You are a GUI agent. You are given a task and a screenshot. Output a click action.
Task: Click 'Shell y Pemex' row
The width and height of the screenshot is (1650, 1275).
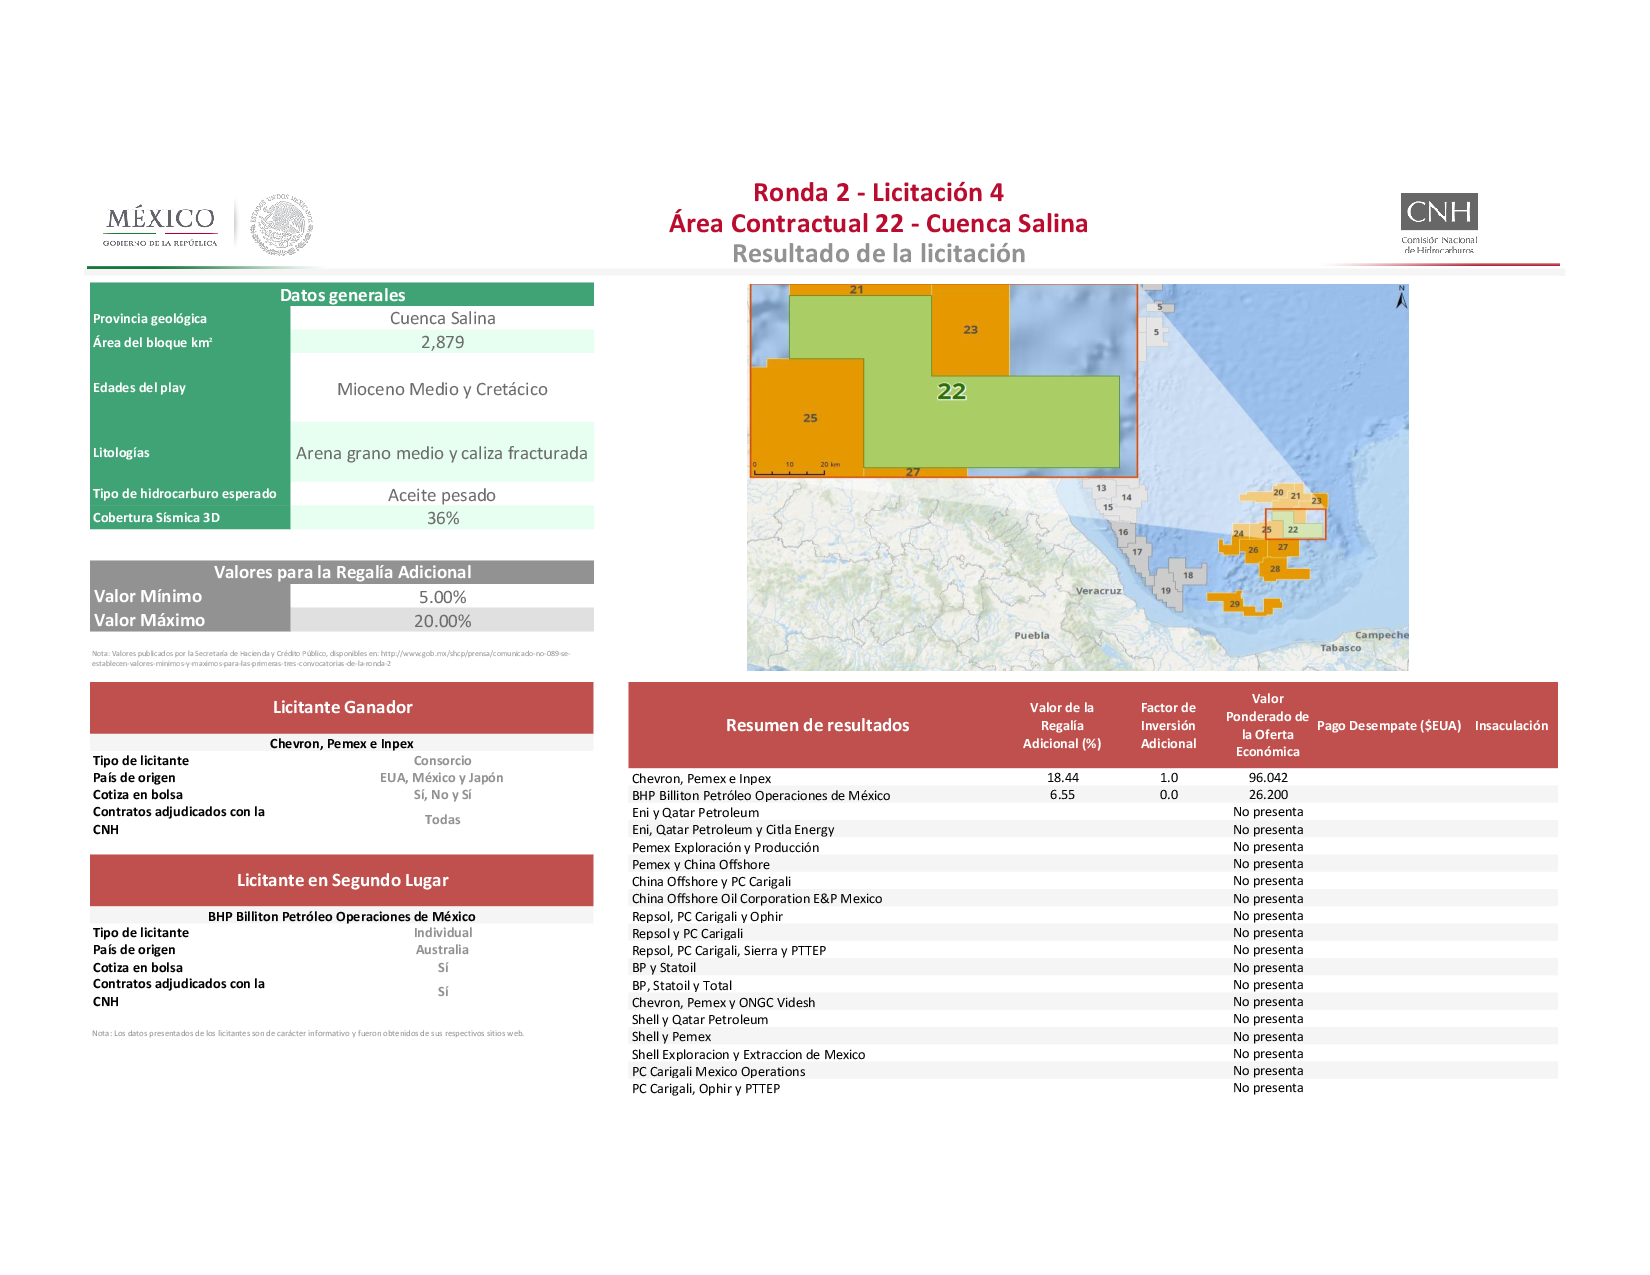1093,1036
